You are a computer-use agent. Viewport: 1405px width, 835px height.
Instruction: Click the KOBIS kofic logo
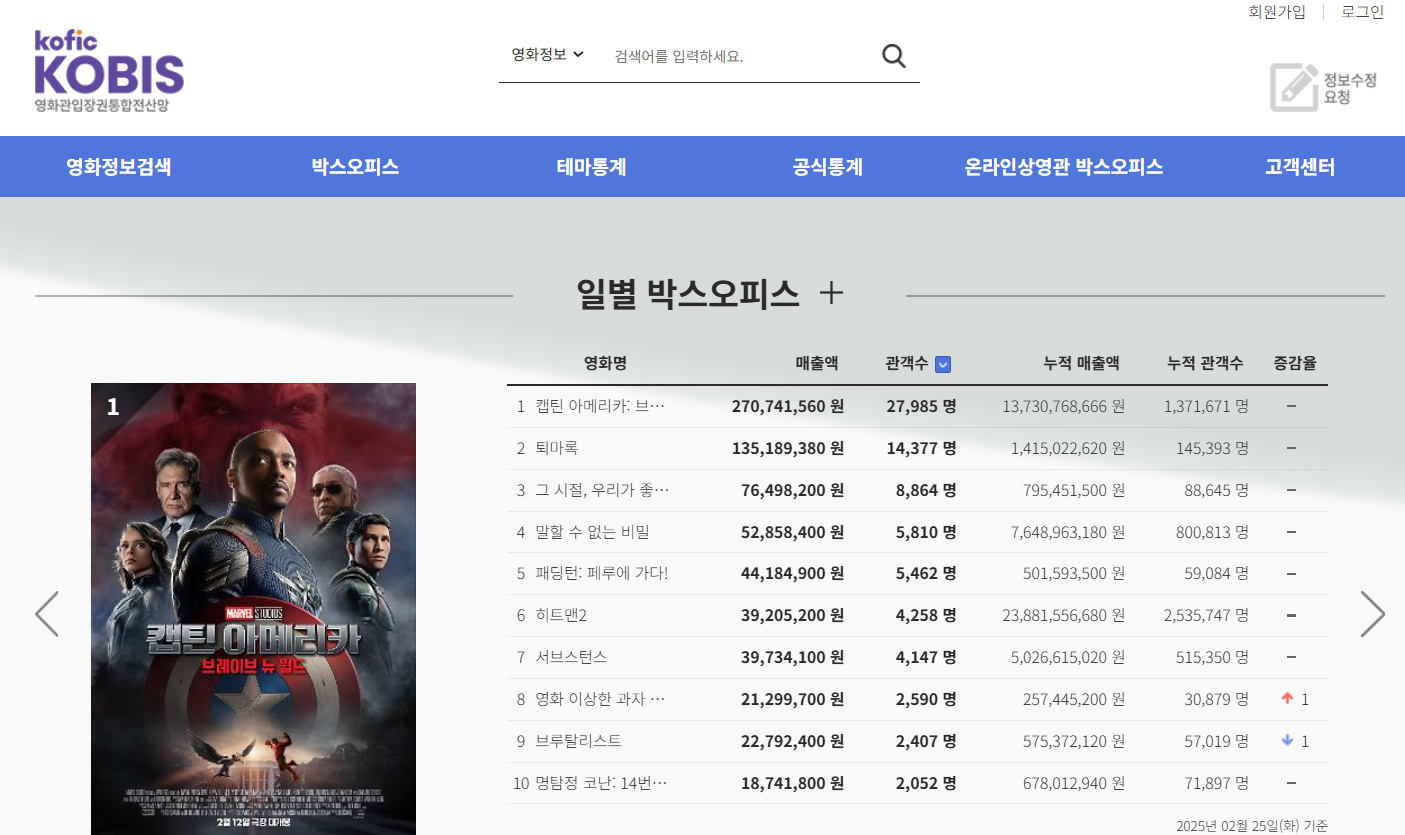coord(109,70)
